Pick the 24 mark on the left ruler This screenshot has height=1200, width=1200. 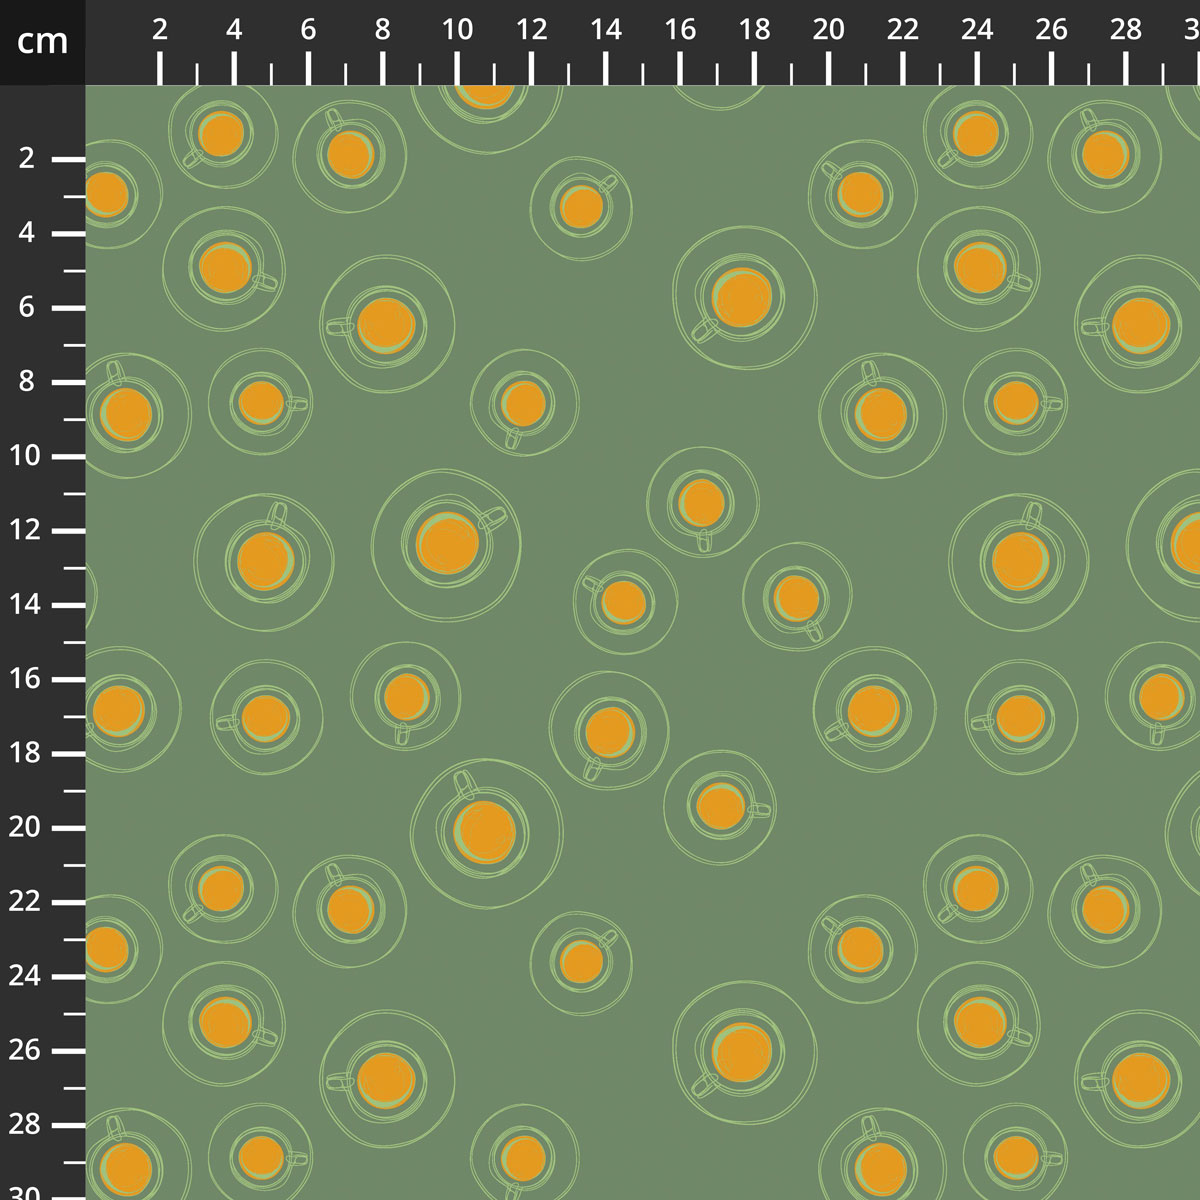tap(26, 976)
